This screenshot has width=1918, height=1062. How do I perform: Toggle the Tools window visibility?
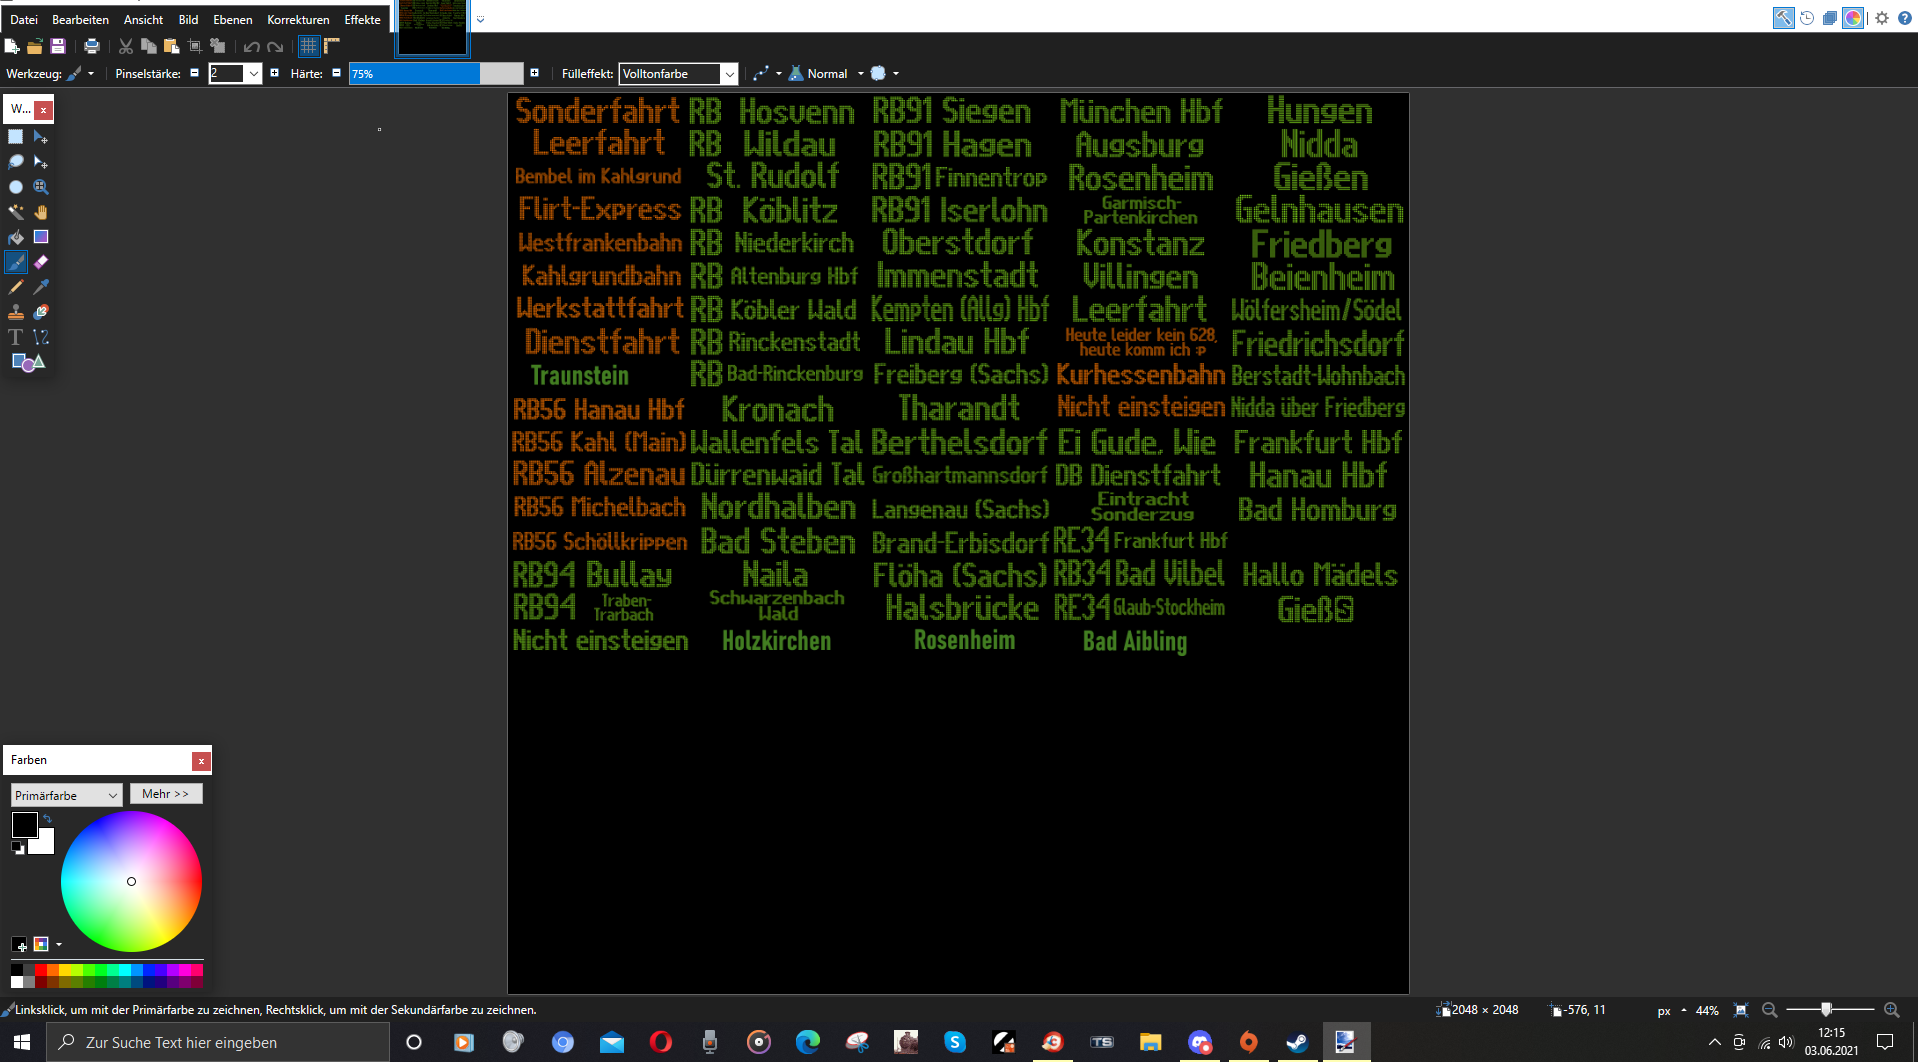pyautogui.click(x=1784, y=18)
